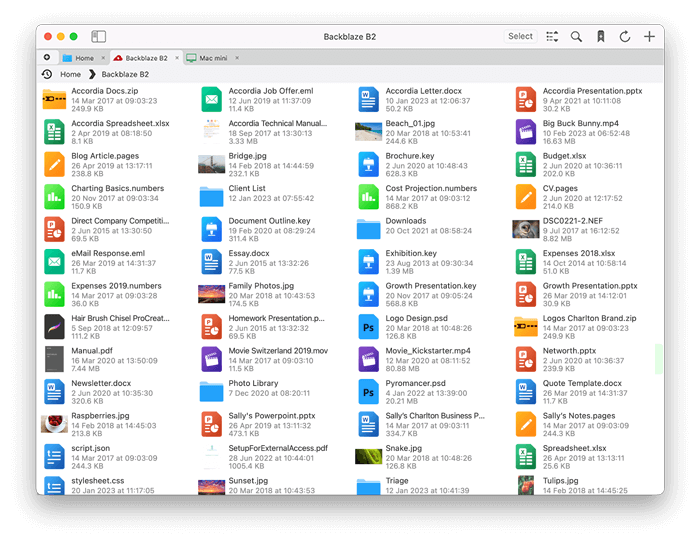Image resolution: width=700 pixels, height=542 pixels.
Task: Select the Accordia Docs.zip archive icon
Action: (54, 99)
